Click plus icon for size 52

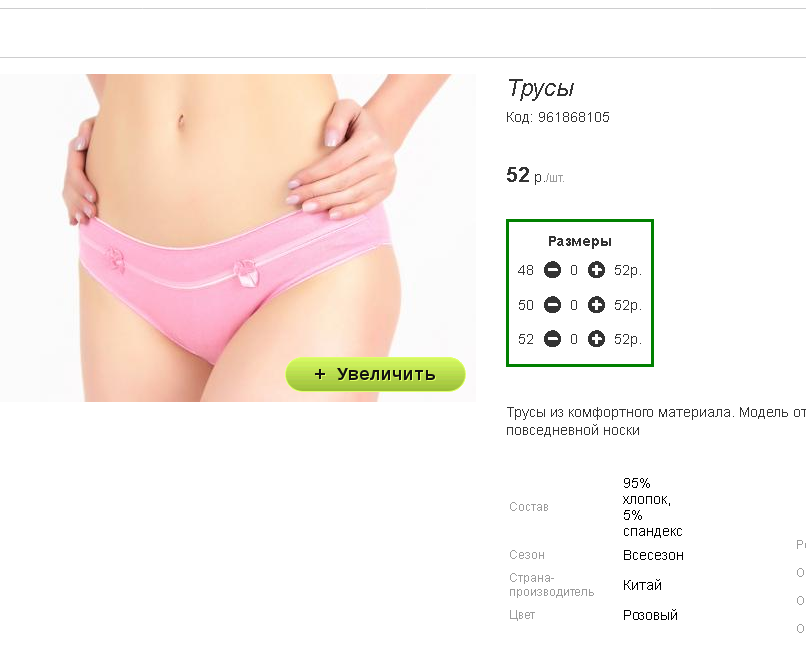click(596, 339)
